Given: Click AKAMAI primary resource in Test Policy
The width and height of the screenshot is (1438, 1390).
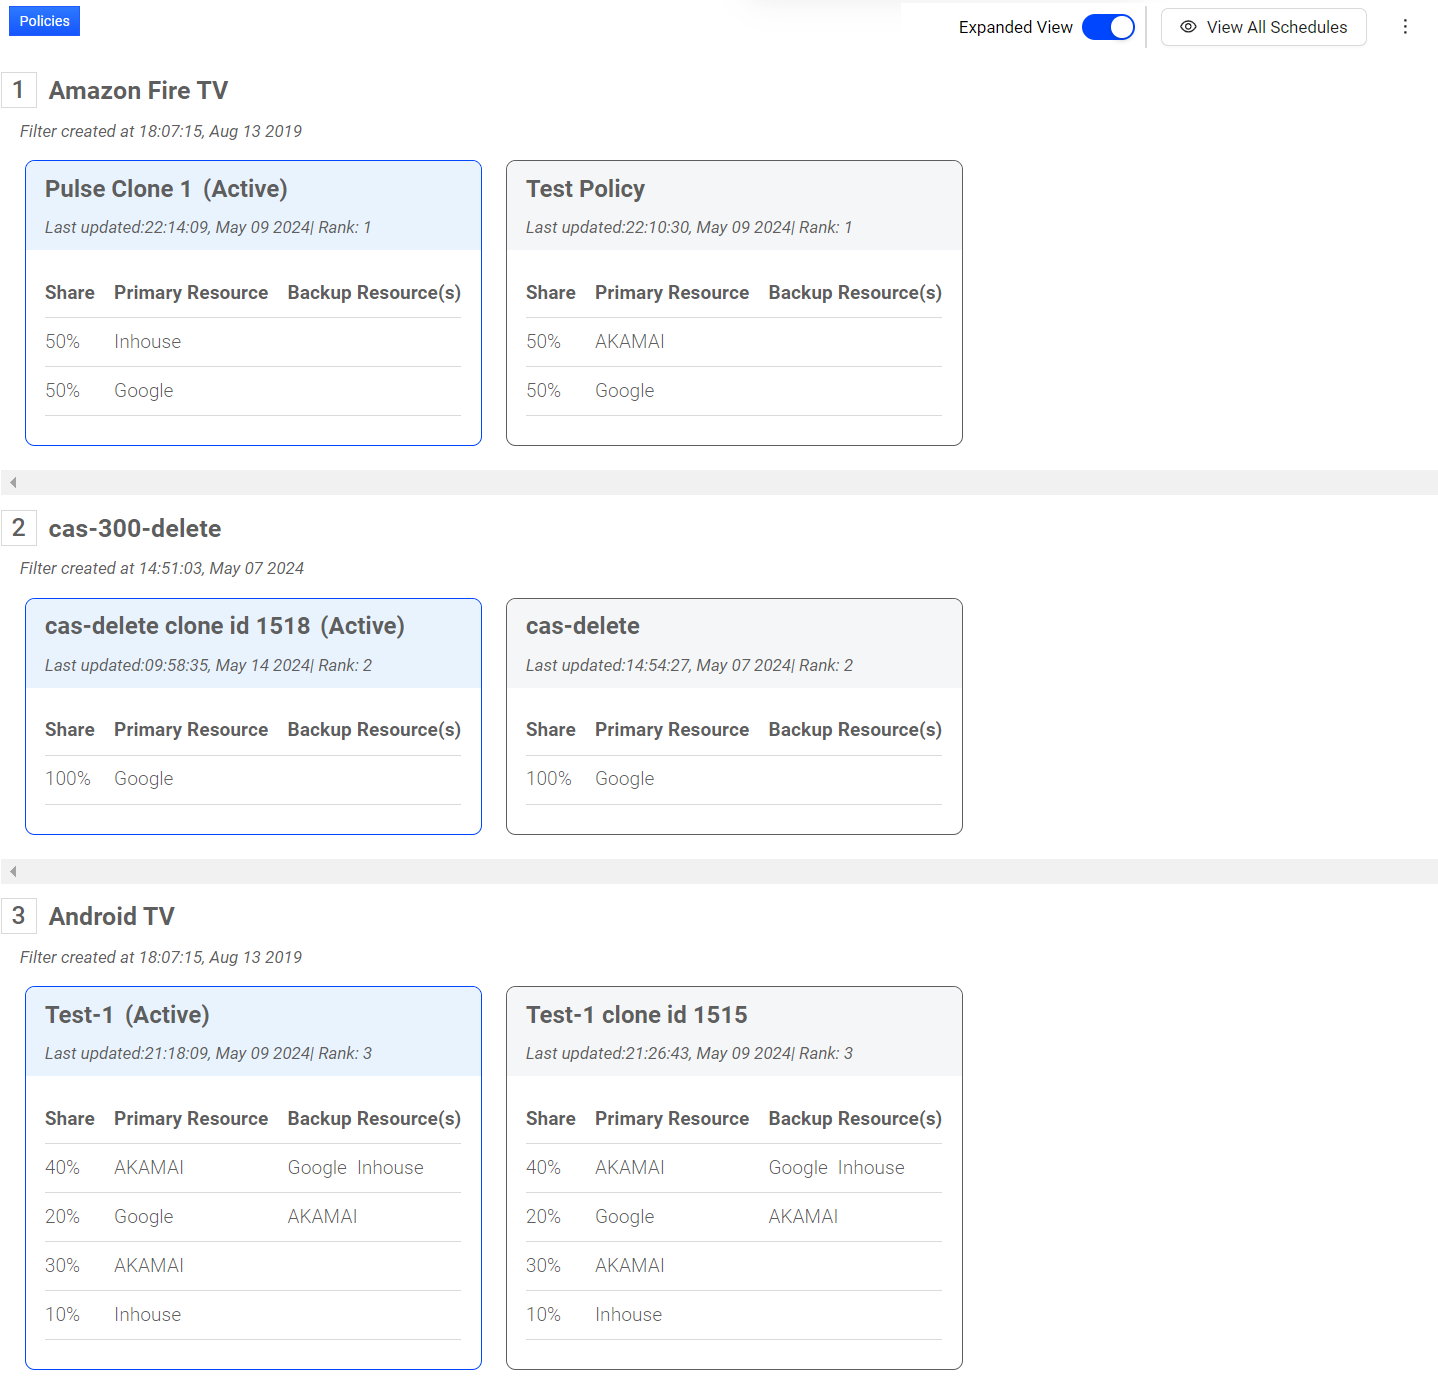Looking at the screenshot, I should coord(630,342).
